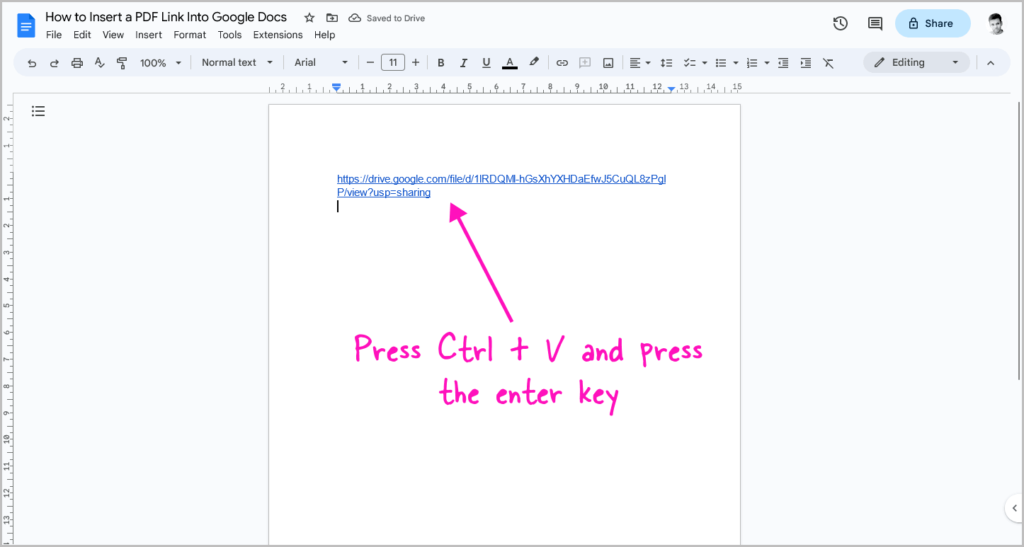
Task: Open the Edit menu
Action: tap(82, 35)
